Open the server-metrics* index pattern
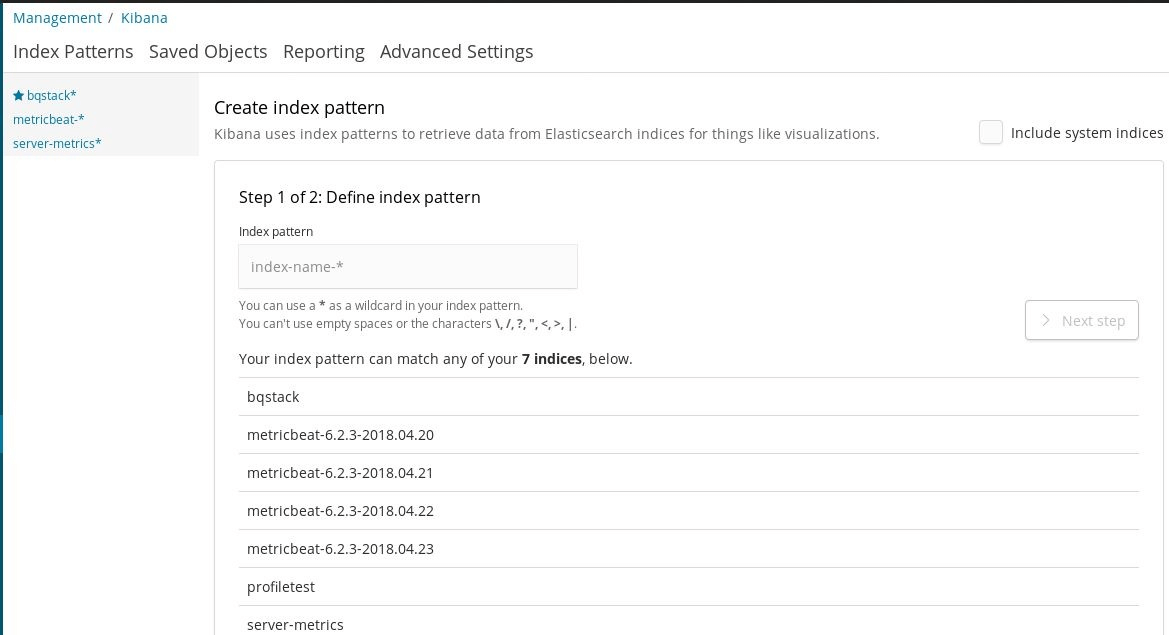The width and height of the screenshot is (1169, 635). click(x=57, y=144)
